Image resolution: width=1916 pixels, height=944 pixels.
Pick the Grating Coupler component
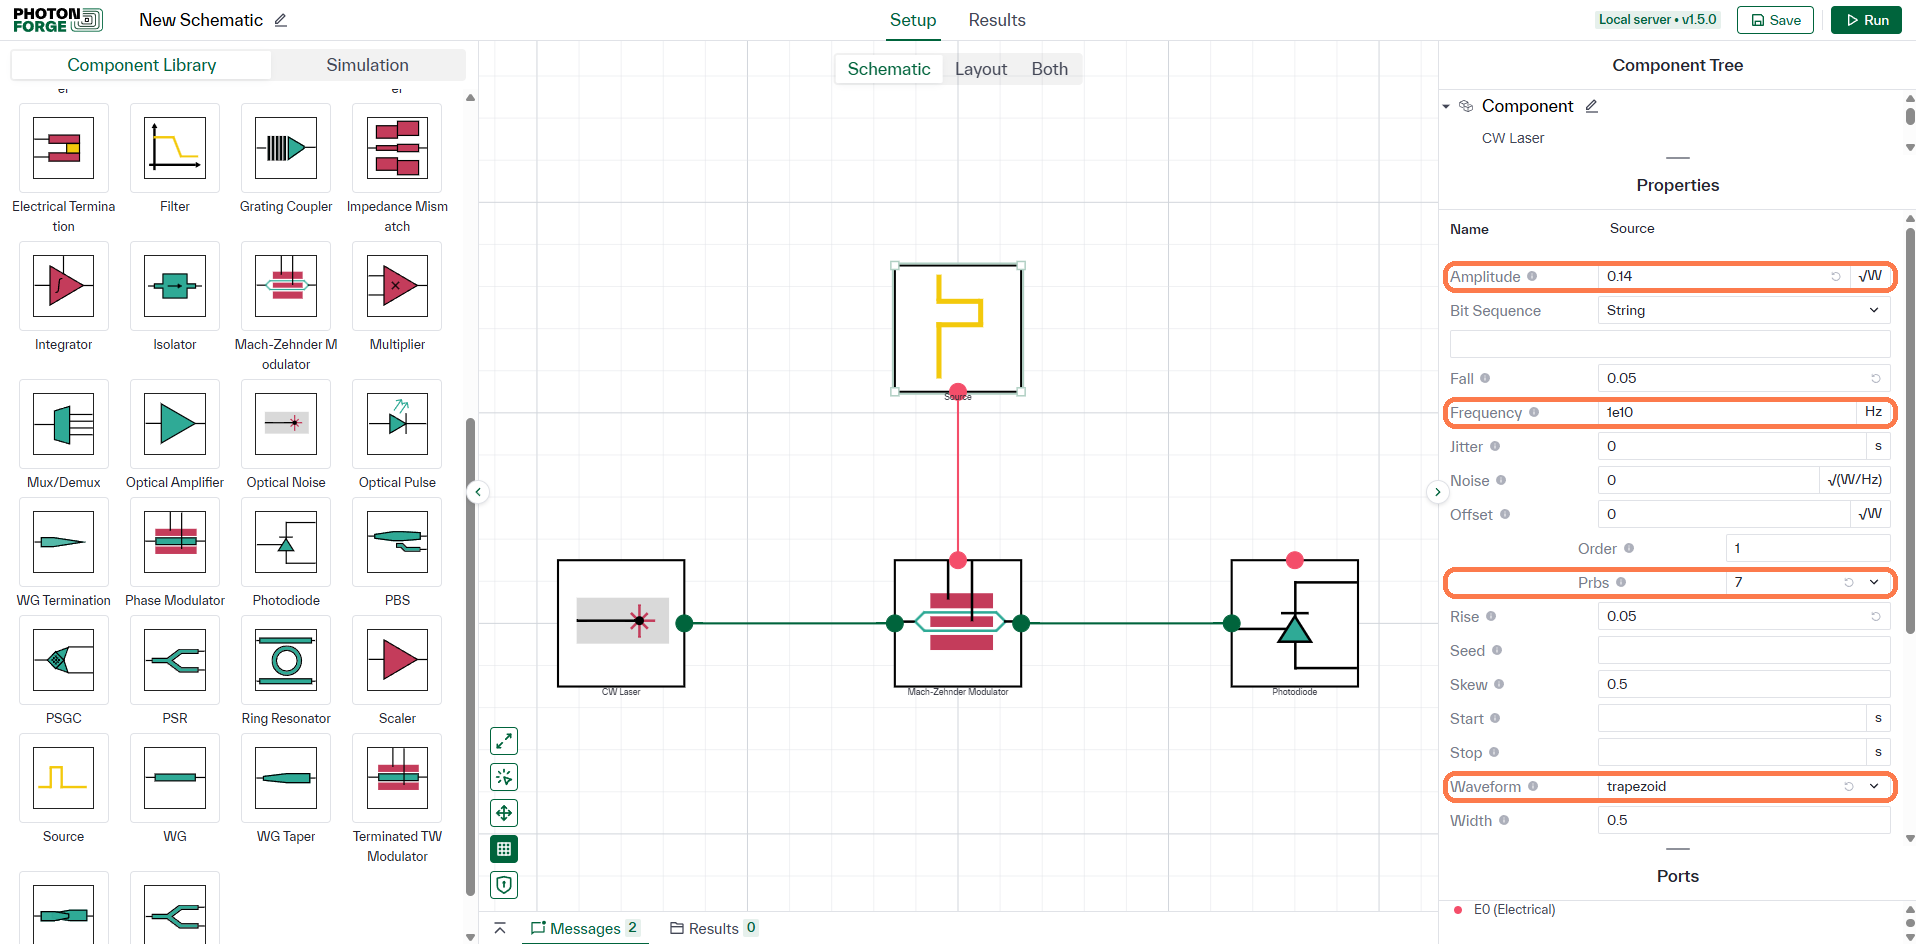click(x=286, y=148)
